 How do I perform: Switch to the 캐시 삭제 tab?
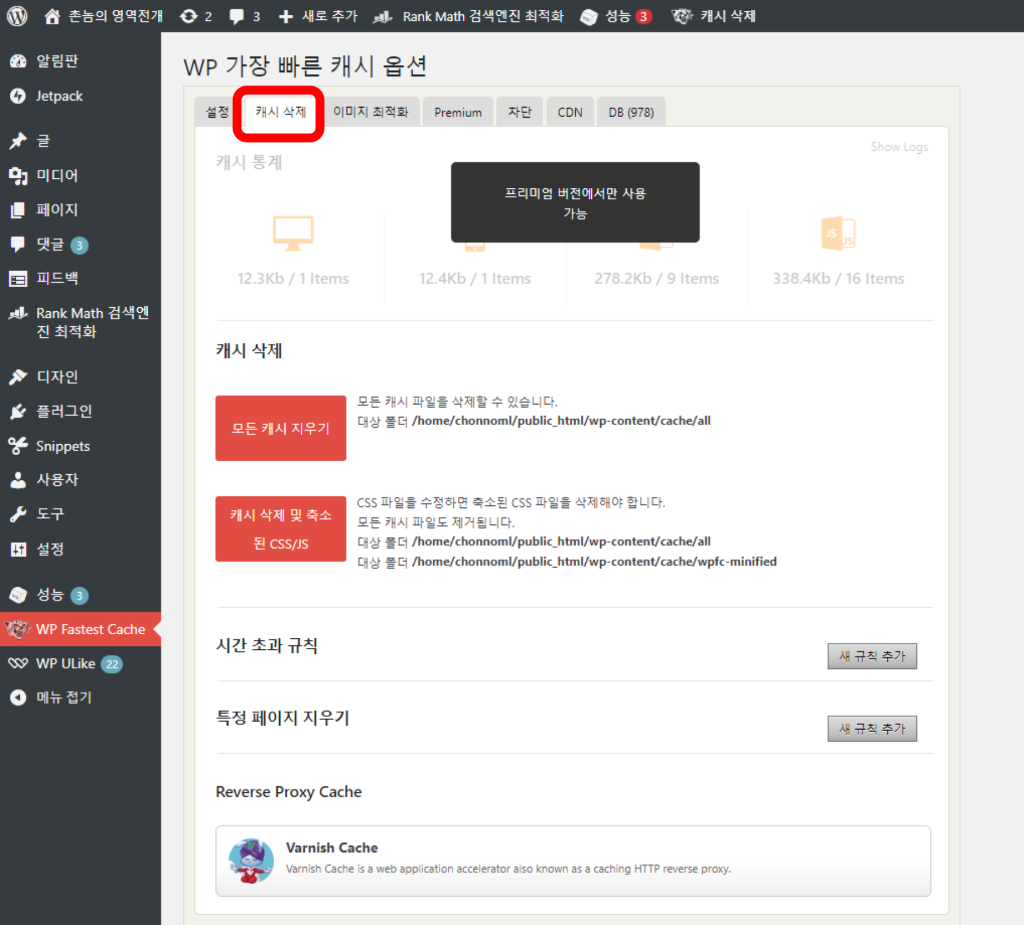pos(281,112)
